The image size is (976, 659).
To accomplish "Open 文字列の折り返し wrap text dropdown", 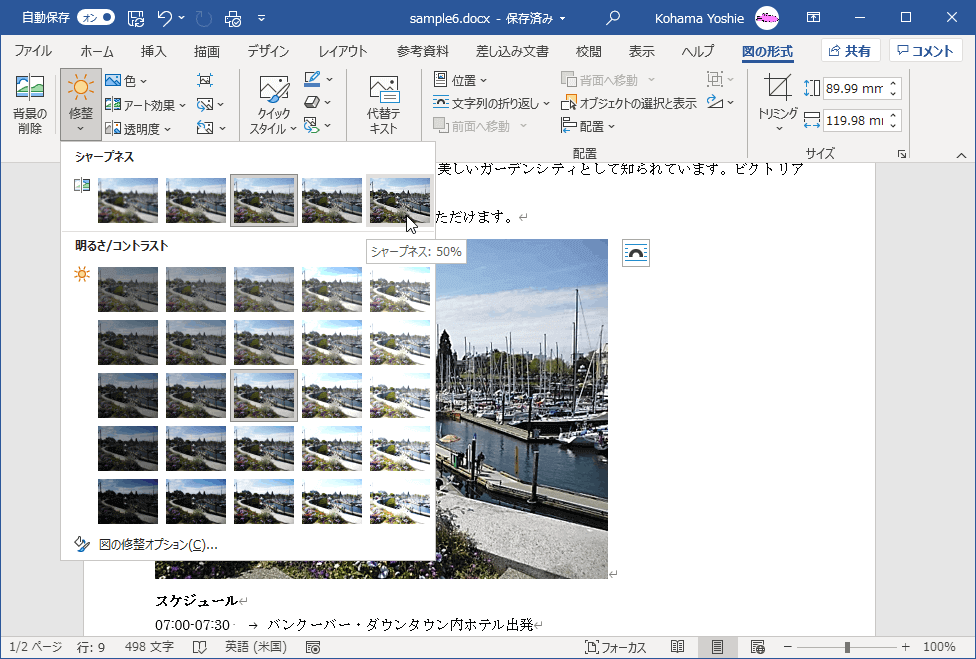I will 491,103.
